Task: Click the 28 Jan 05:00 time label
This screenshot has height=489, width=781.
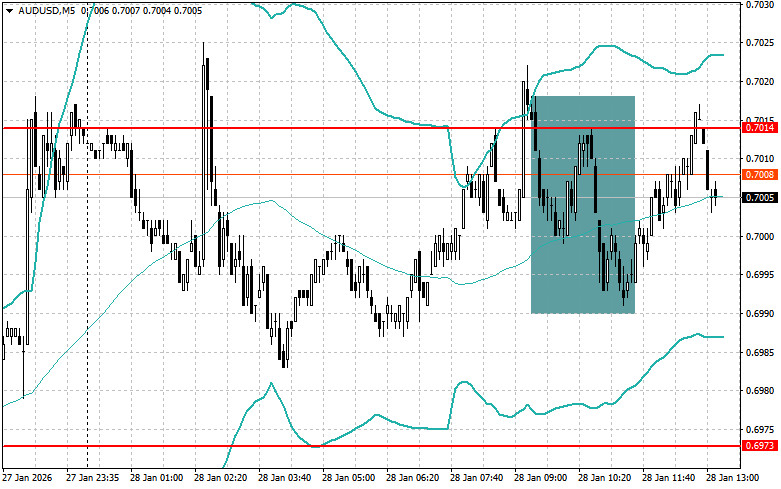Action: tap(349, 478)
